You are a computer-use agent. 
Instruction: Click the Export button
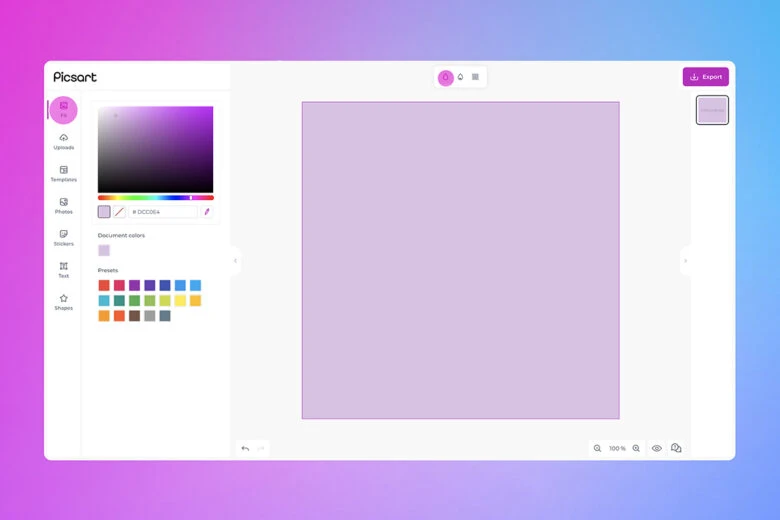click(x=705, y=77)
